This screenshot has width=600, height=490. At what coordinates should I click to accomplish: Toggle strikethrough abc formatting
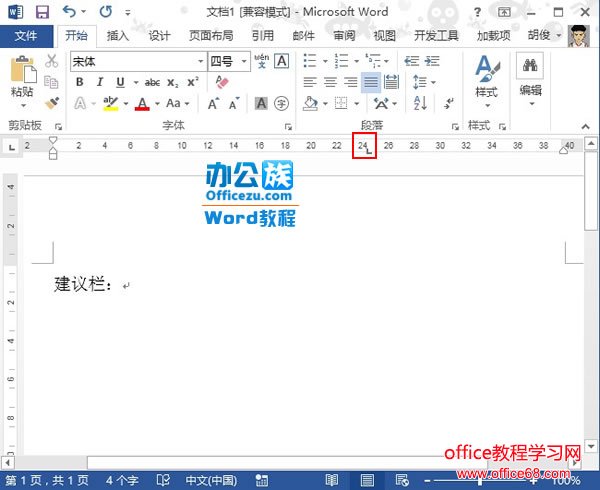coord(152,82)
